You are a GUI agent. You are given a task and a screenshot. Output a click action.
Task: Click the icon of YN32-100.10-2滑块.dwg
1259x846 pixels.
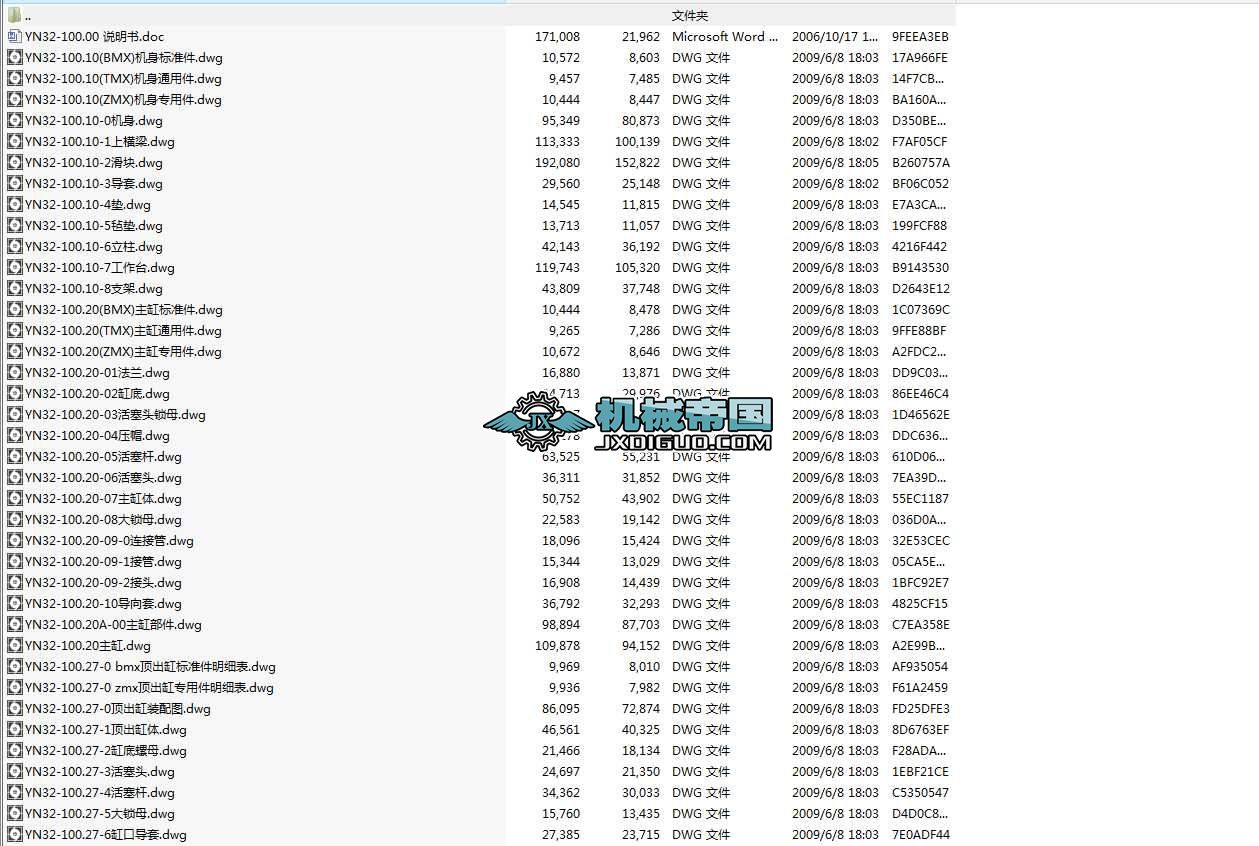tap(14, 162)
